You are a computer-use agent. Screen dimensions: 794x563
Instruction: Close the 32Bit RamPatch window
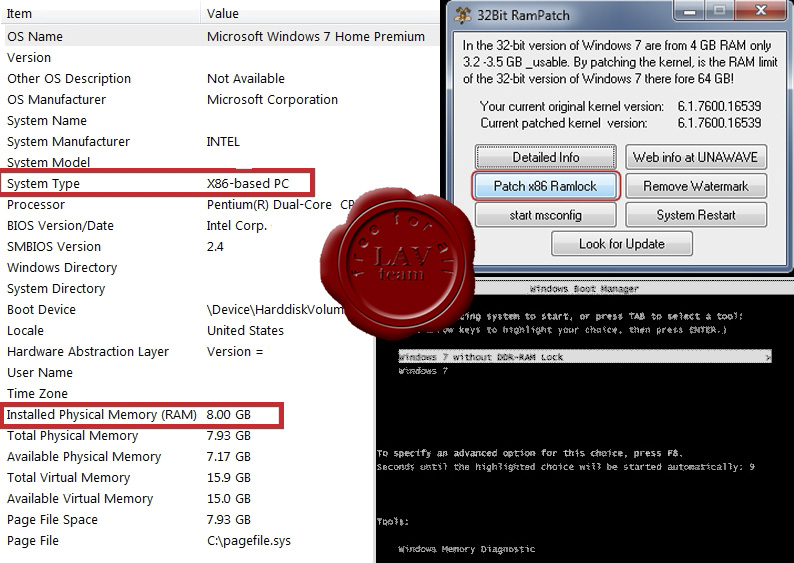[761, 10]
